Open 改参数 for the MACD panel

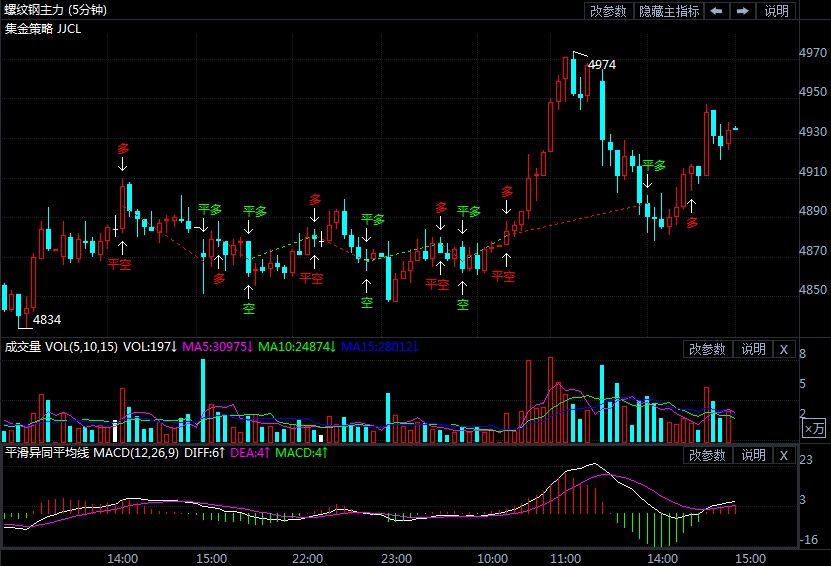coord(707,455)
